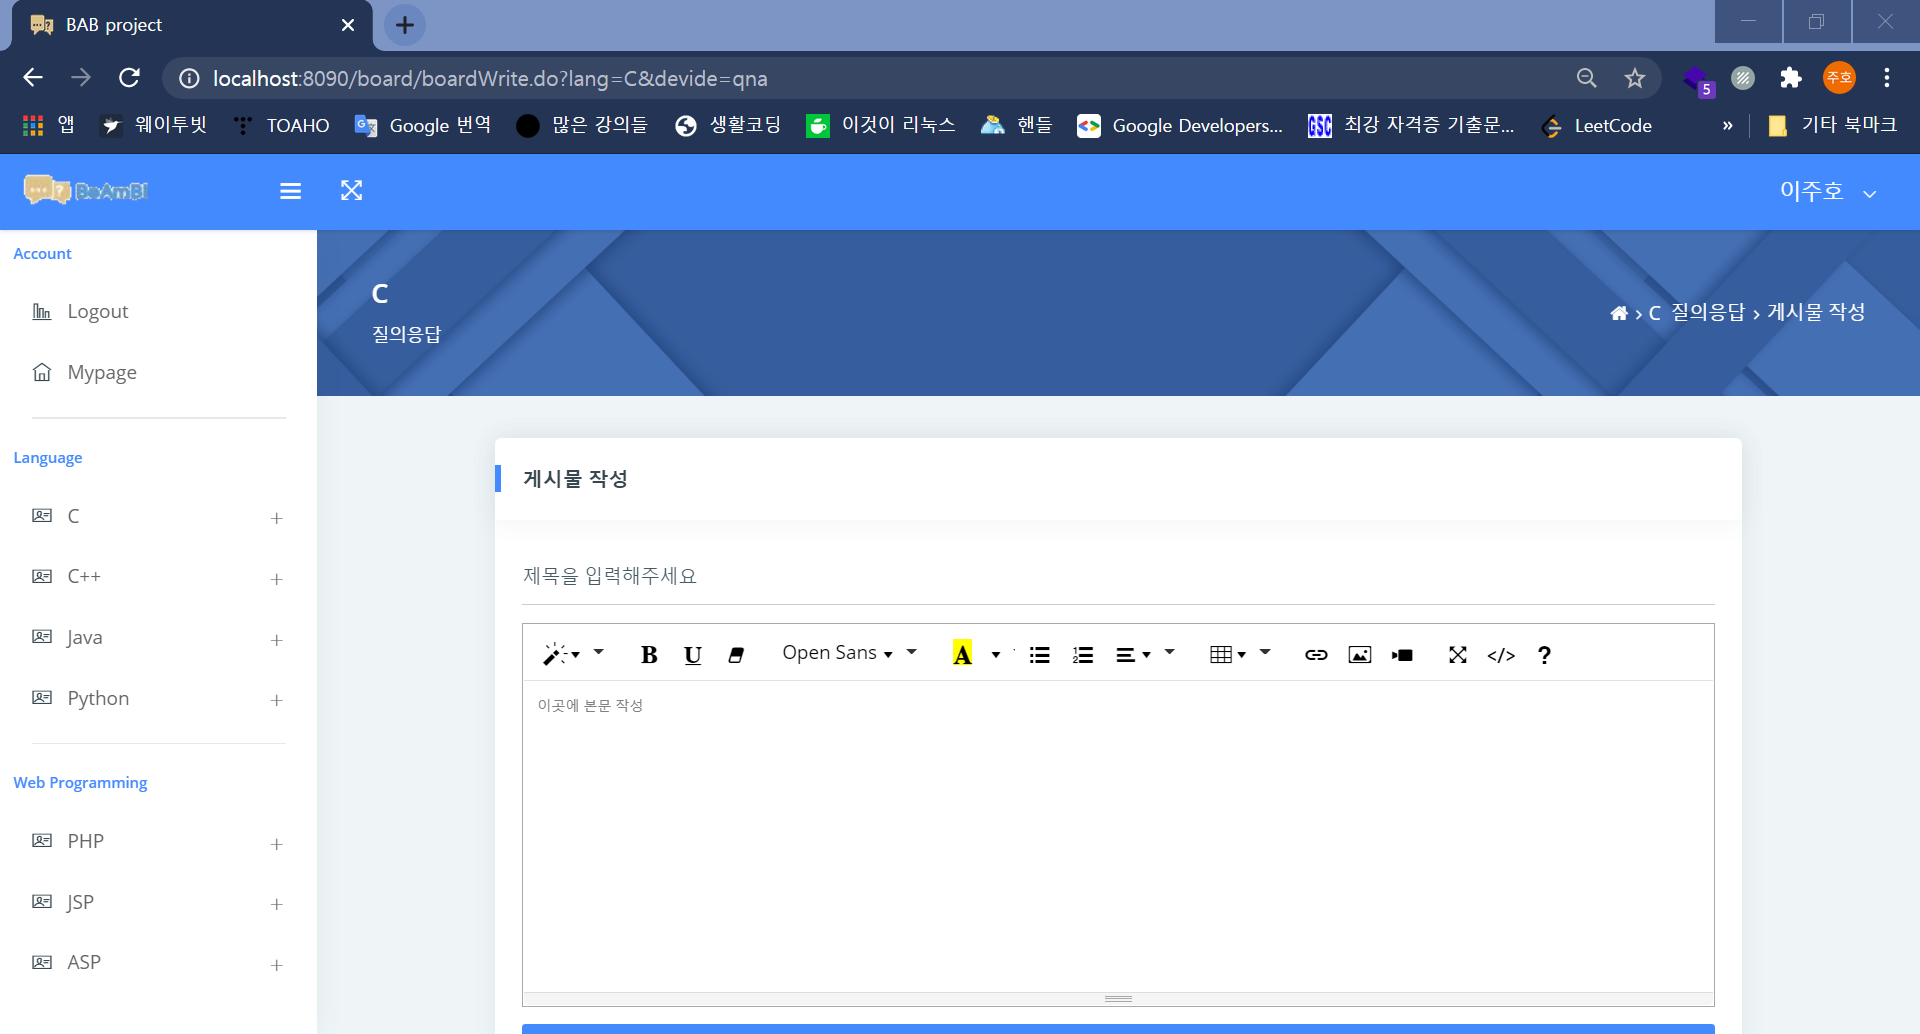Click the fullscreen icon in the blue header
The height and width of the screenshot is (1034, 1920).
click(x=351, y=190)
